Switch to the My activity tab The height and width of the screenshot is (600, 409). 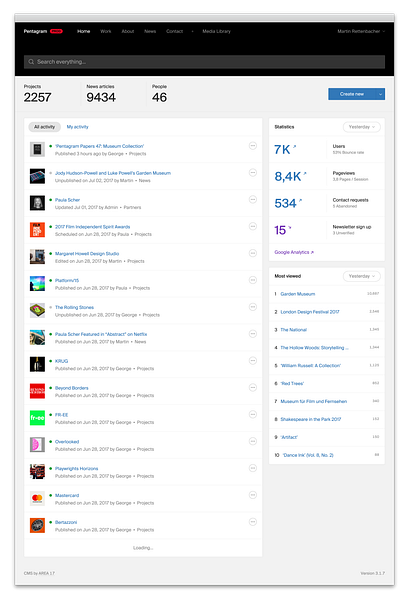pyautogui.click(x=77, y=127)
